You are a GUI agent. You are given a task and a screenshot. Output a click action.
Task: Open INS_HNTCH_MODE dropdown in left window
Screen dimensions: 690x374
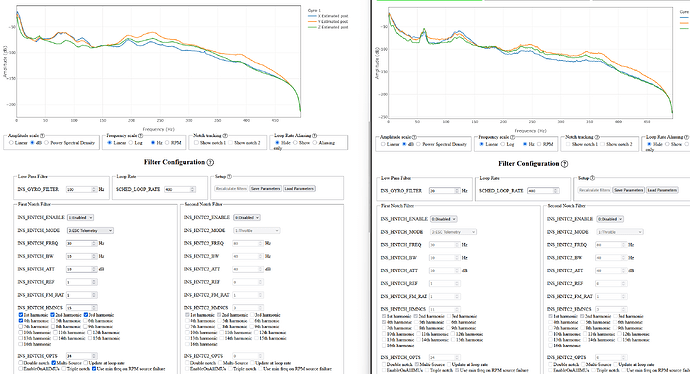[90, 231]
